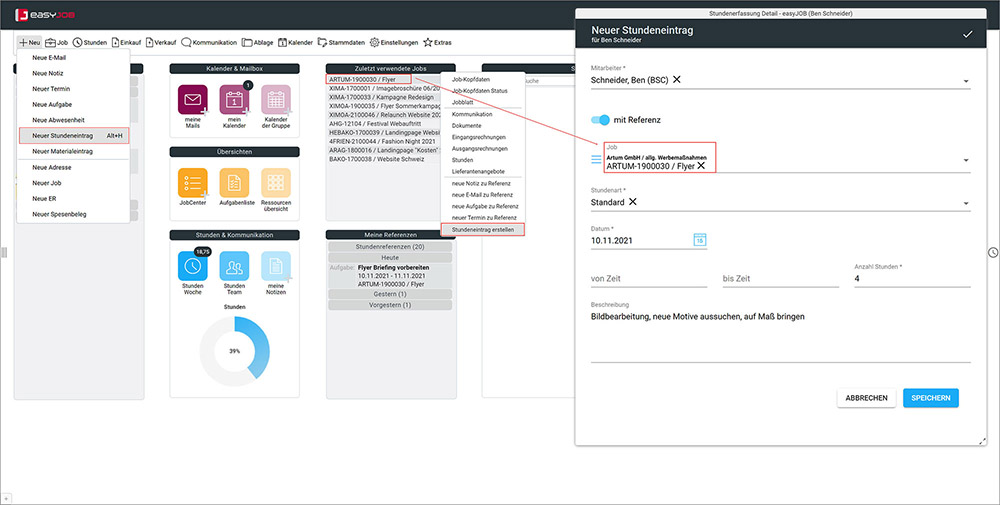Expand the 'Vorgestern (1)' group
The image size is (1000, 505).
(x=390, y=305)
